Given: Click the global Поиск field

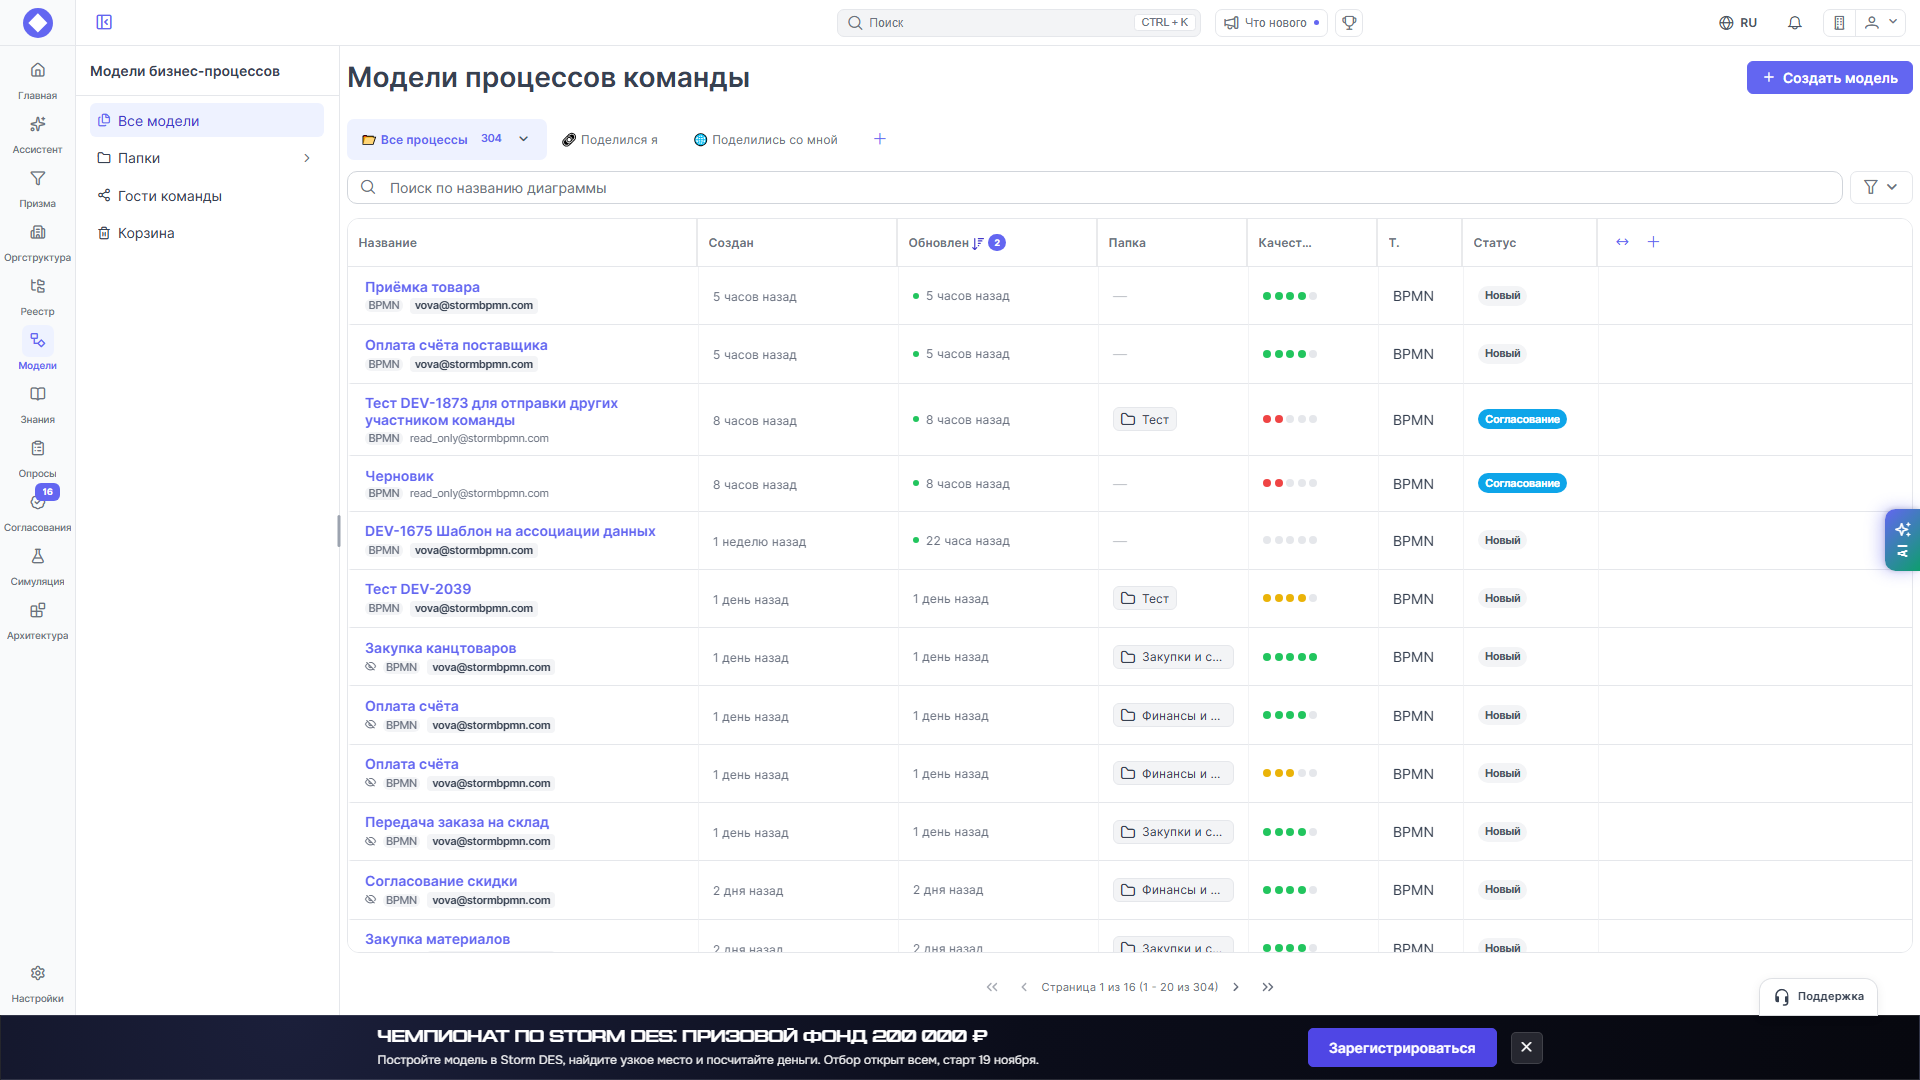Looking at the screenshot, I should (x=1018, y=23).
